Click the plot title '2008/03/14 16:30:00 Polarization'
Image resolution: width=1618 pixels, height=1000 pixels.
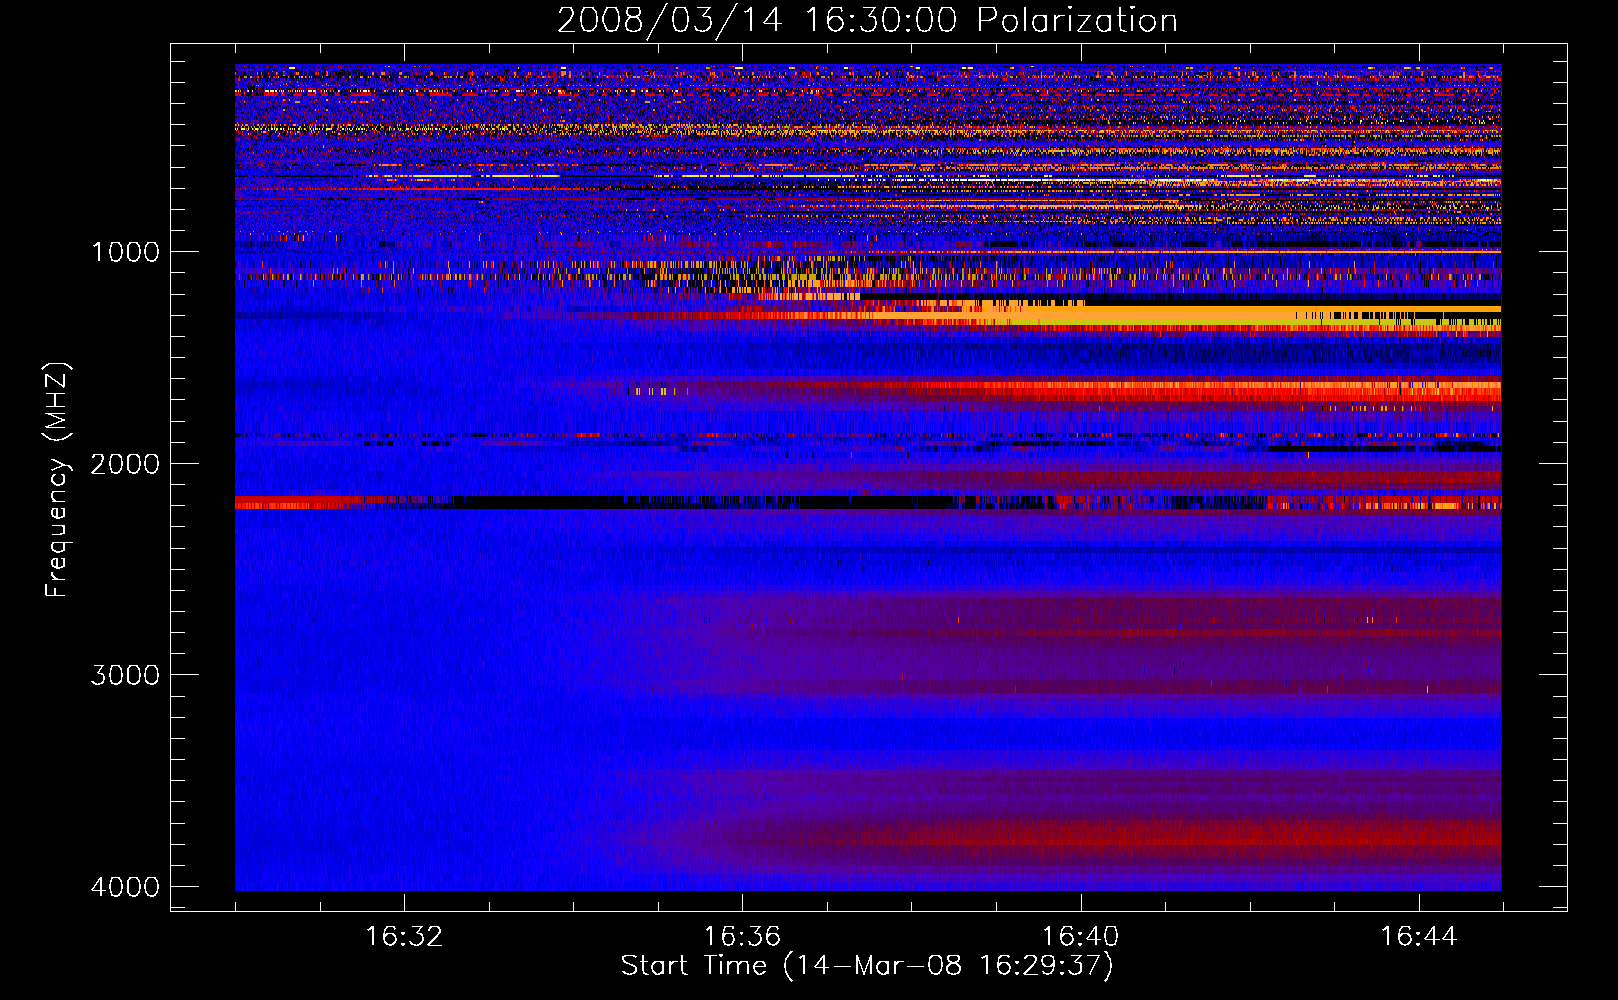(x=867, y=21)
